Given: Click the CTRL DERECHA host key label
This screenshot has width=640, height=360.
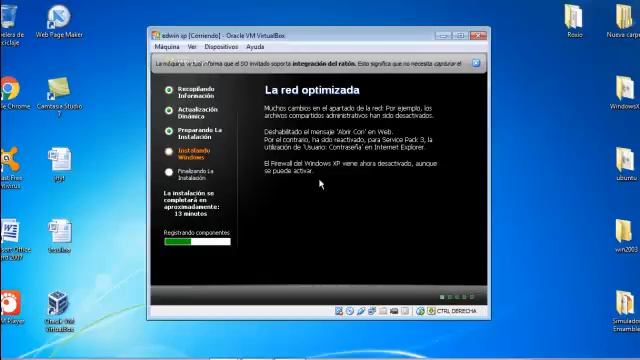Looking at the screenshot, I should [x=456, y=311].
